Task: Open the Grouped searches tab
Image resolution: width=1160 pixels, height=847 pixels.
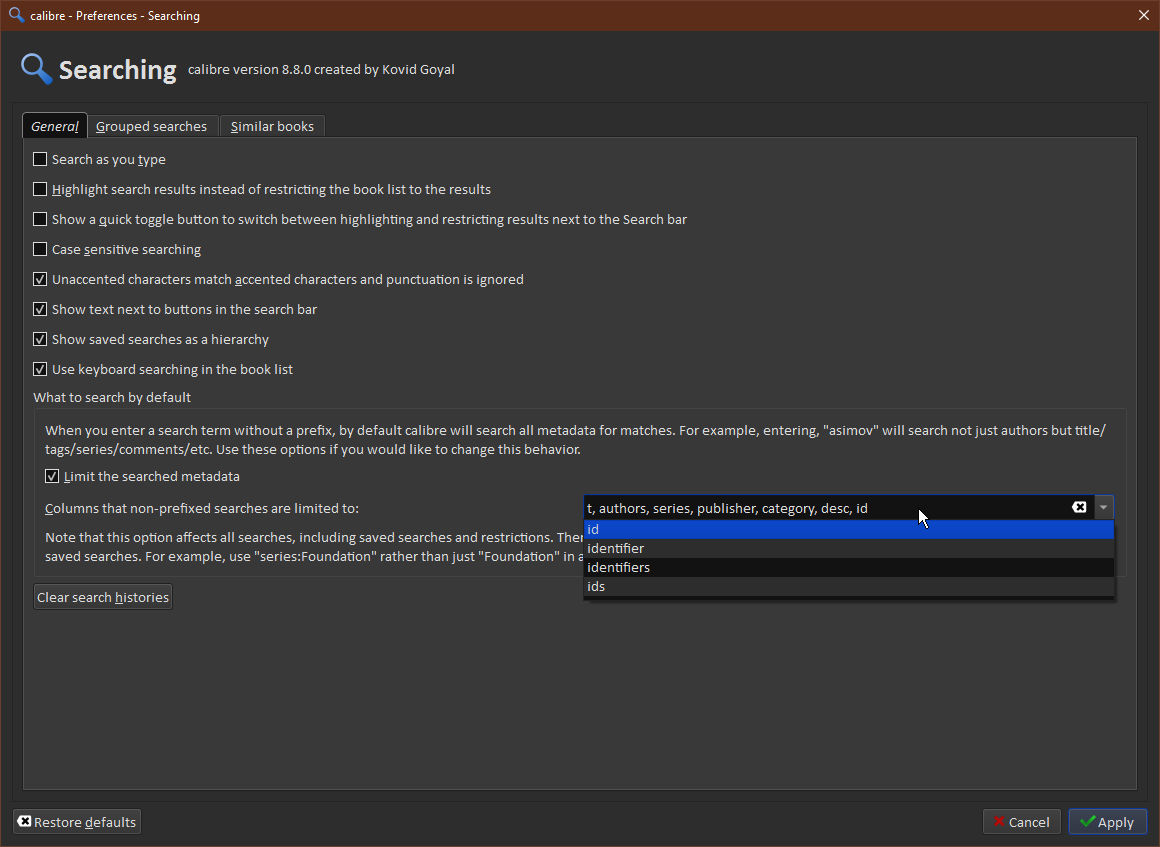Action: coord(152,126)
